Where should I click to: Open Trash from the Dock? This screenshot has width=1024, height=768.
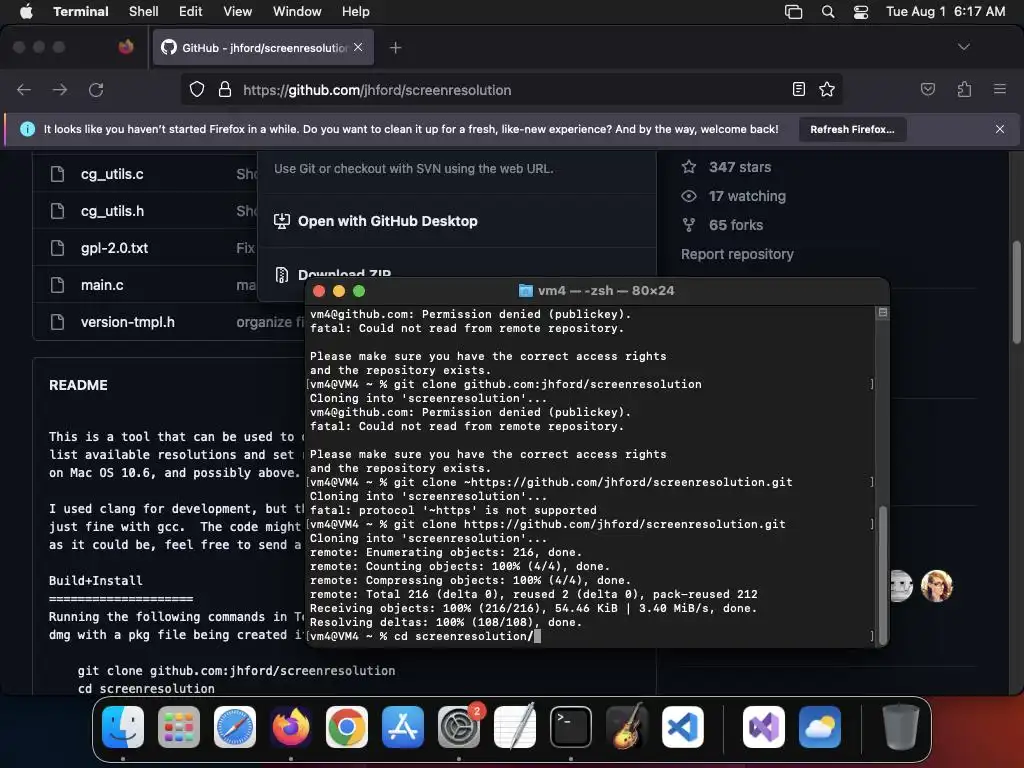tap(901, 727)
